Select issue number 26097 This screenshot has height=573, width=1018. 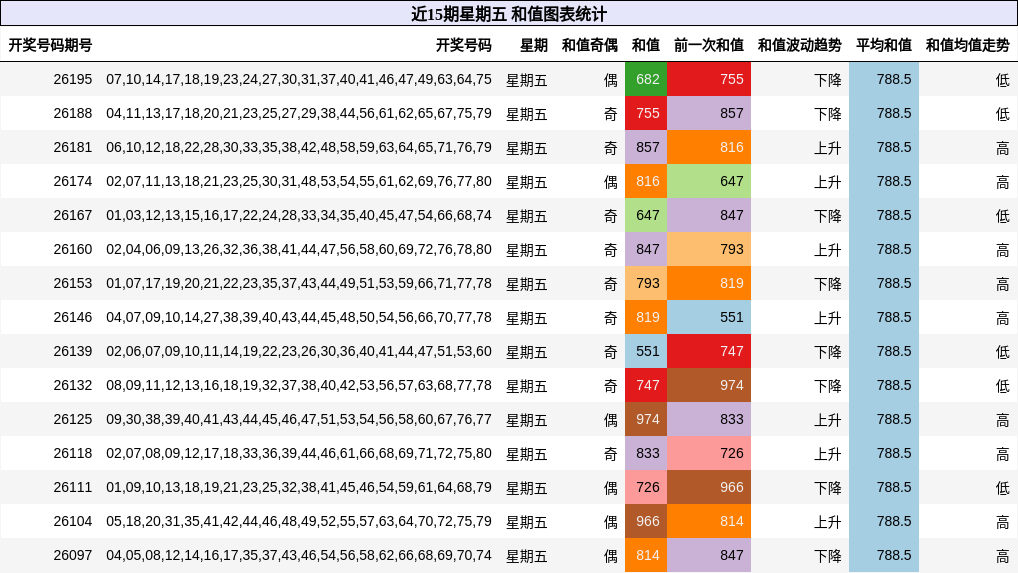pos(73,555)
